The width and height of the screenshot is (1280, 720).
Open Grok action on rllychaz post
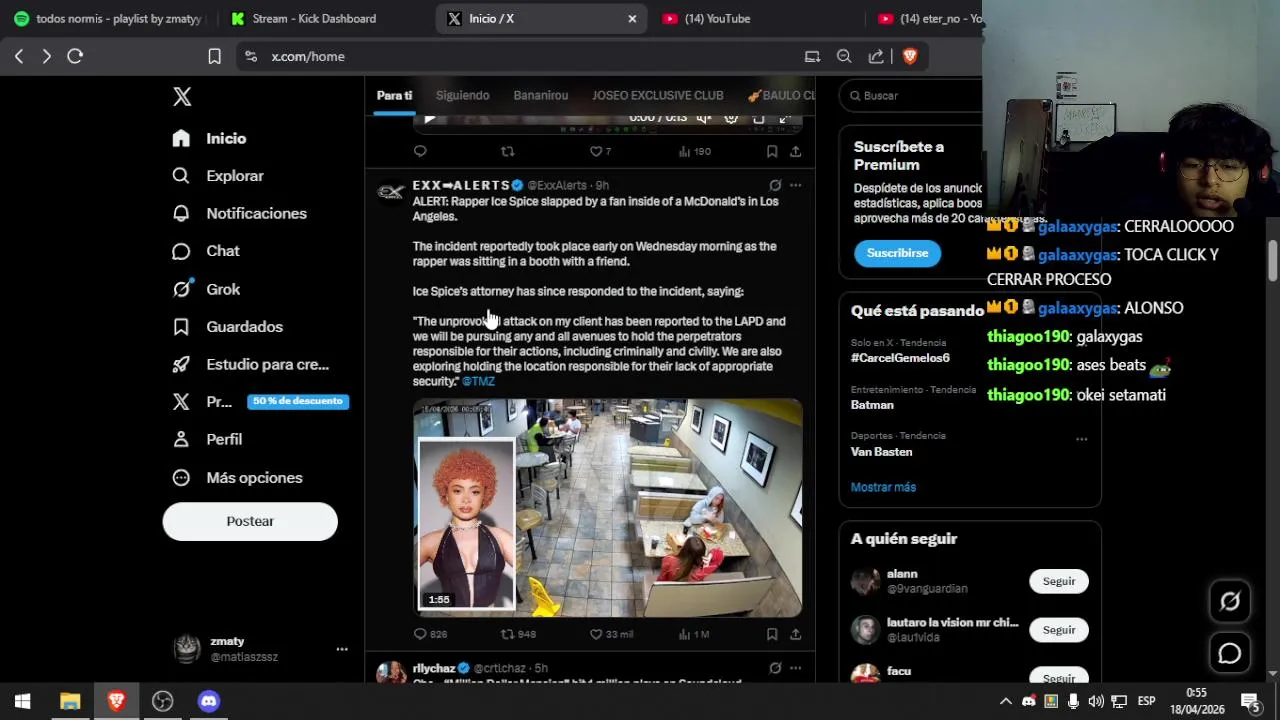click(775, 668)
